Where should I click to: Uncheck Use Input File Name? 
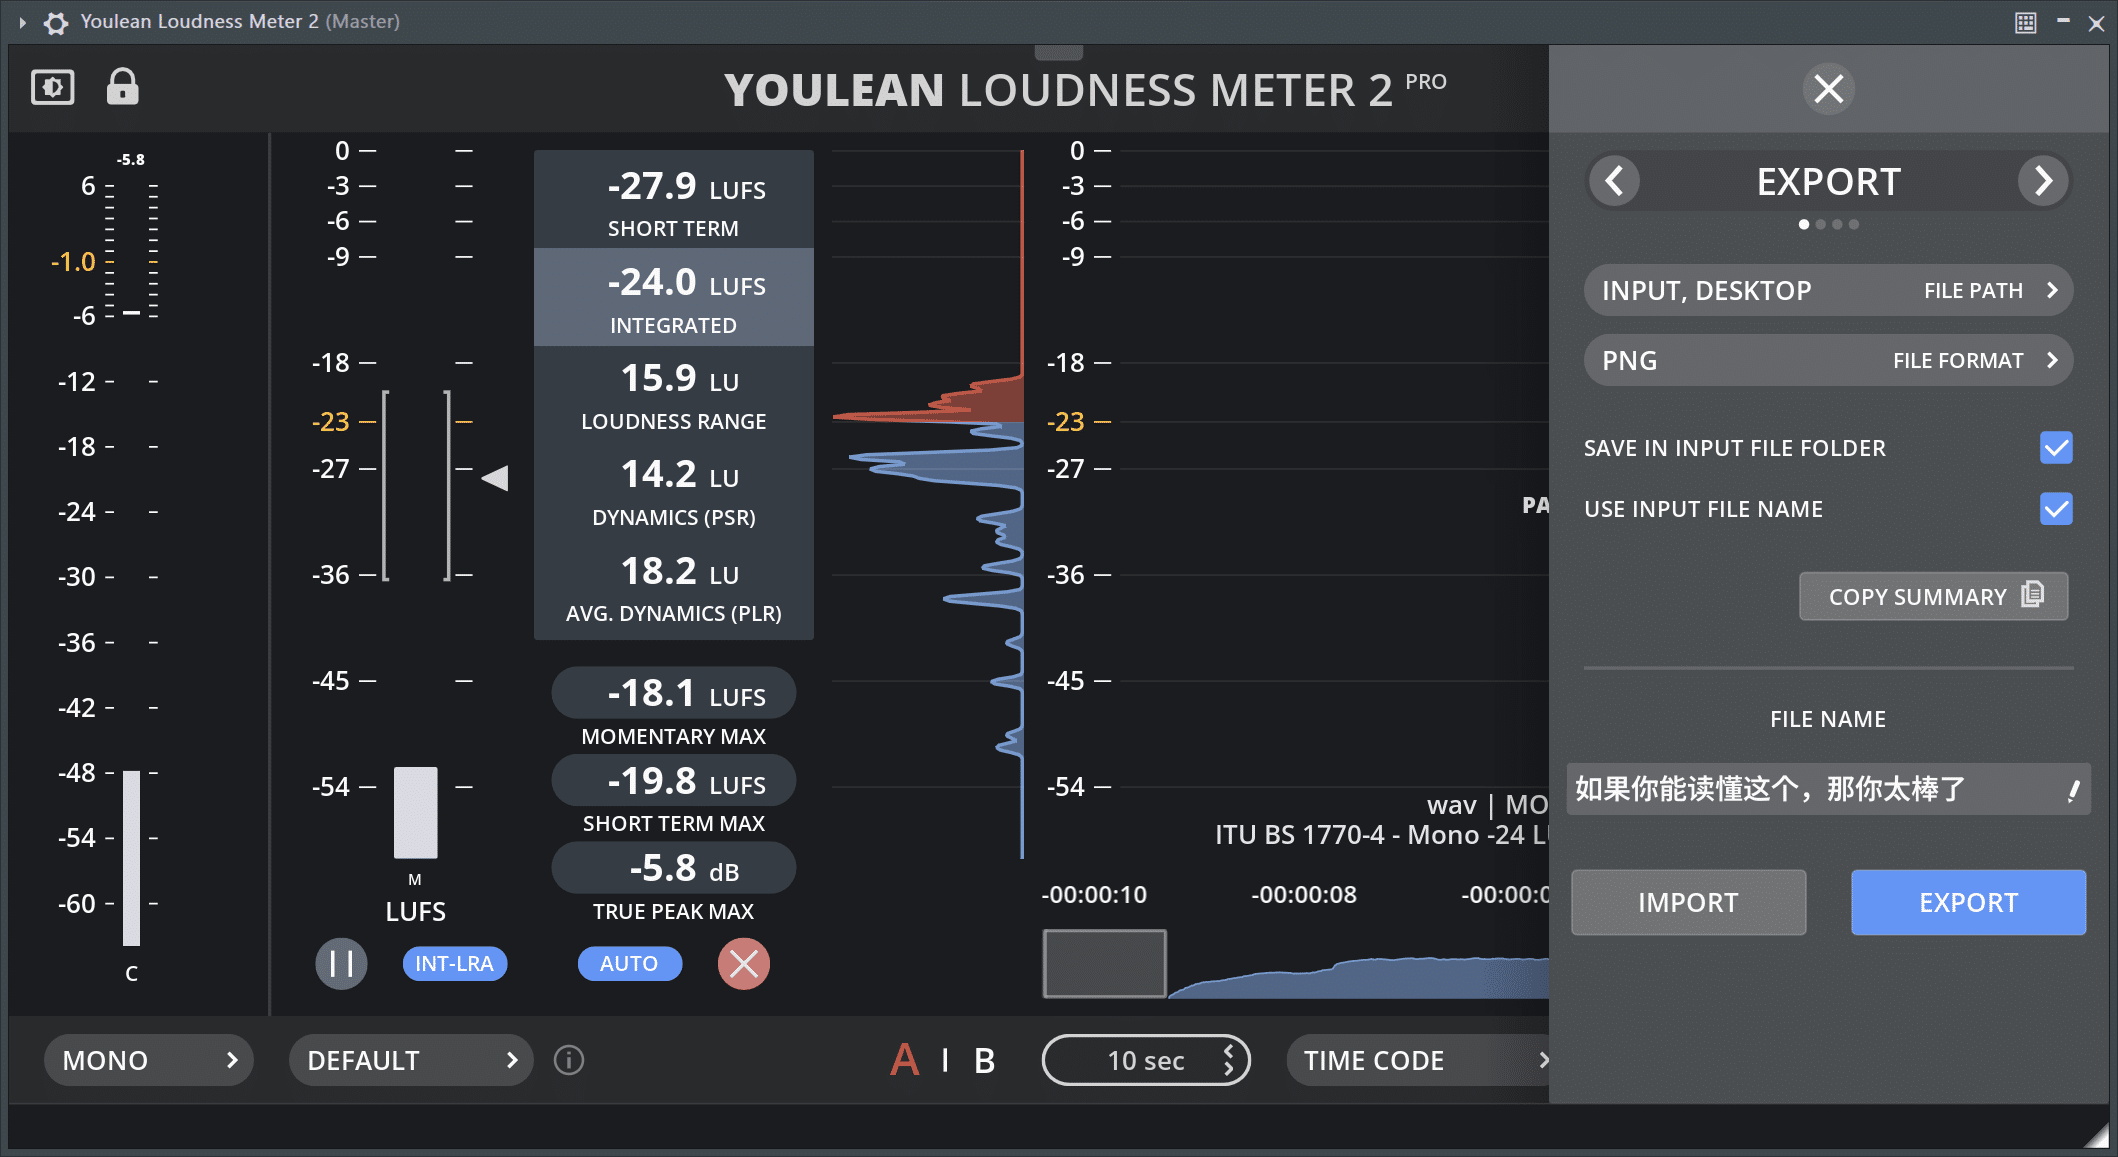click(2056, 509)
